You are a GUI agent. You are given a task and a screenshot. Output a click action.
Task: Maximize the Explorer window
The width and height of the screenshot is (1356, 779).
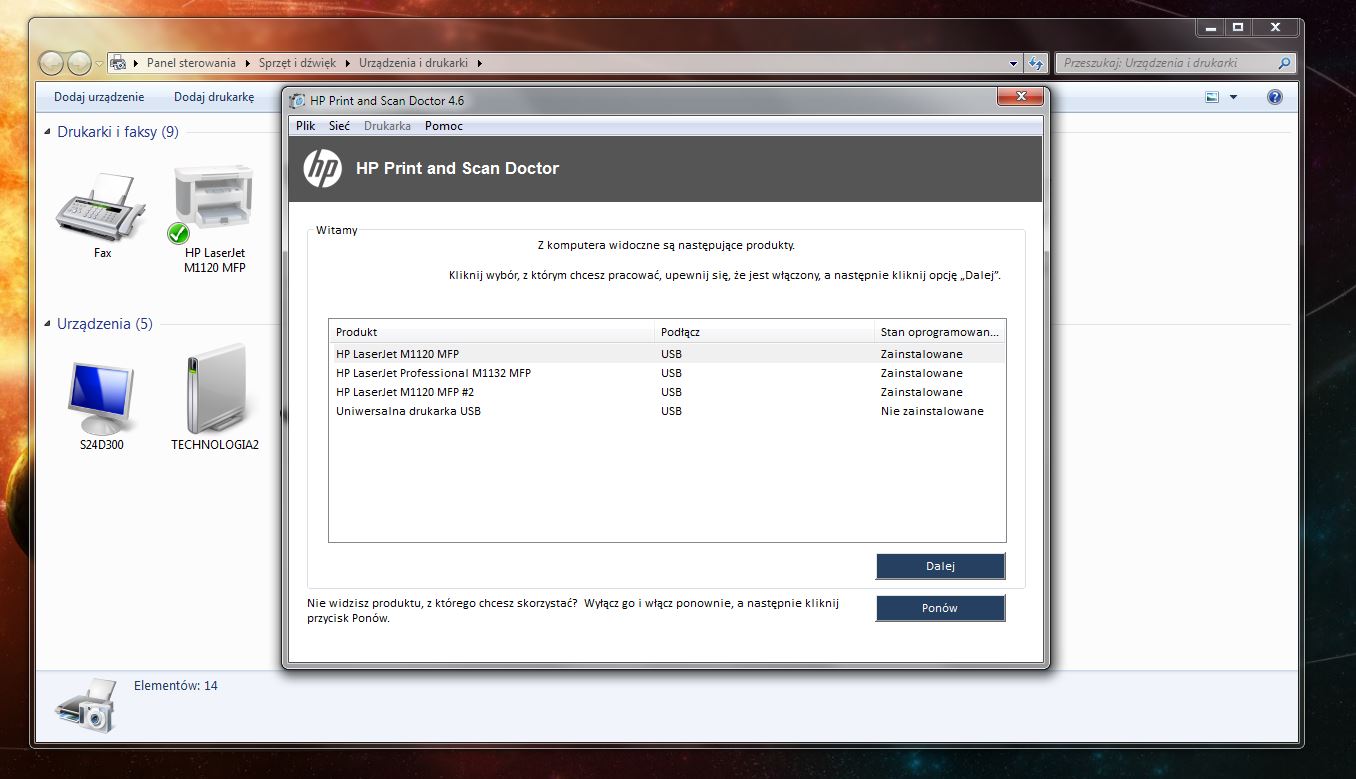(1237, 27)
